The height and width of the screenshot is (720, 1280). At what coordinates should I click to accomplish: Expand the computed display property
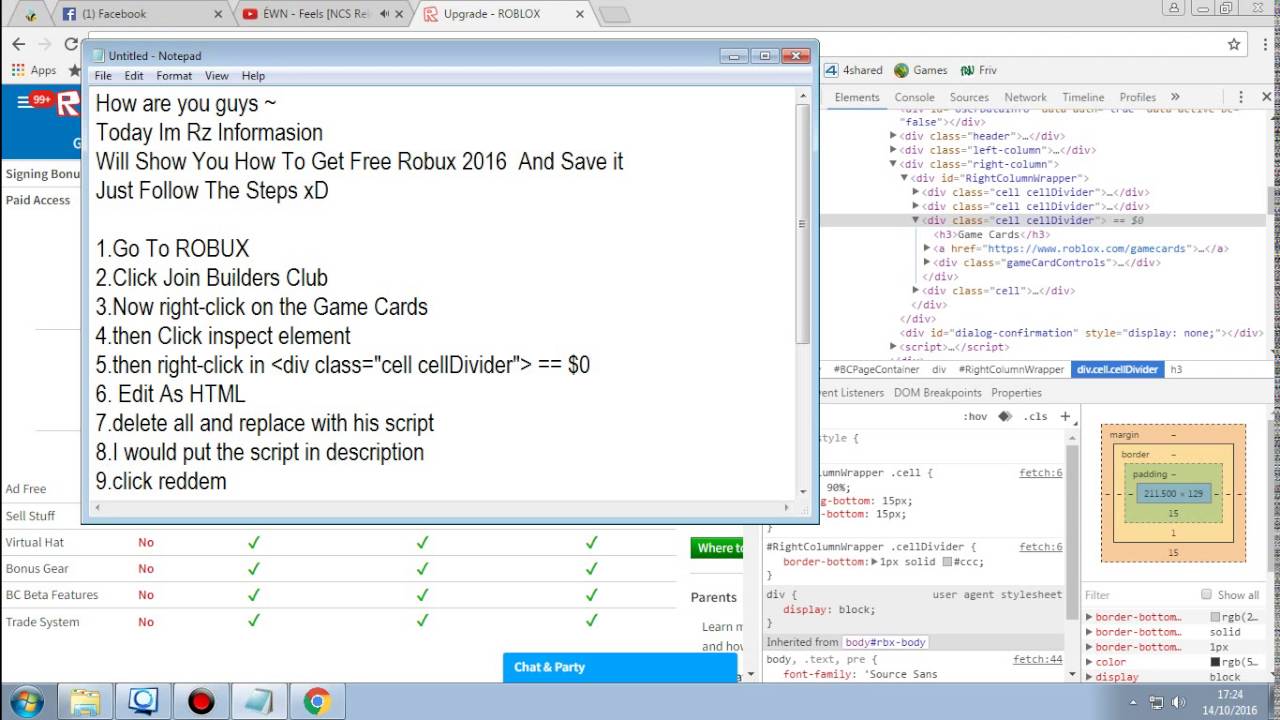pos(1089,677)
